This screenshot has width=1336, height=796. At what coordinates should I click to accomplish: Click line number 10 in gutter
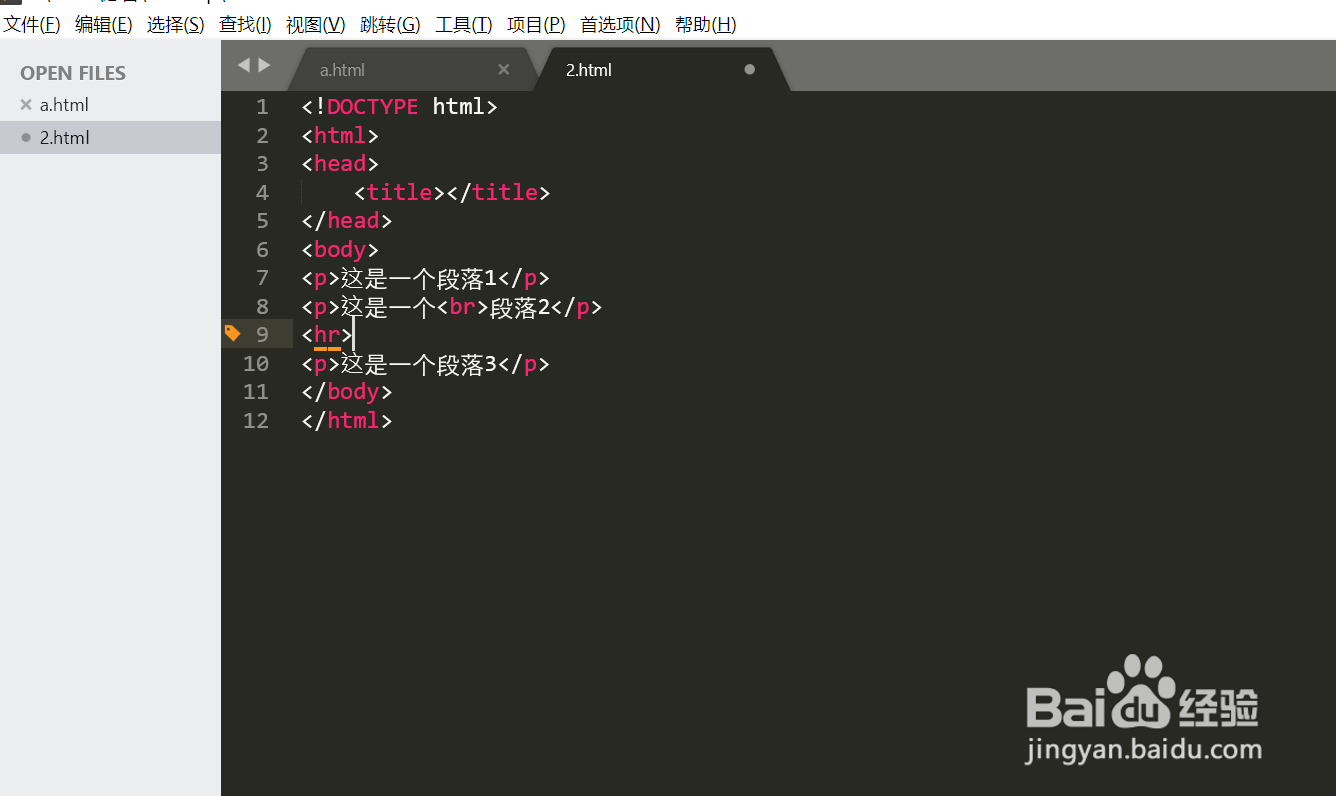[x=256, y=364]
